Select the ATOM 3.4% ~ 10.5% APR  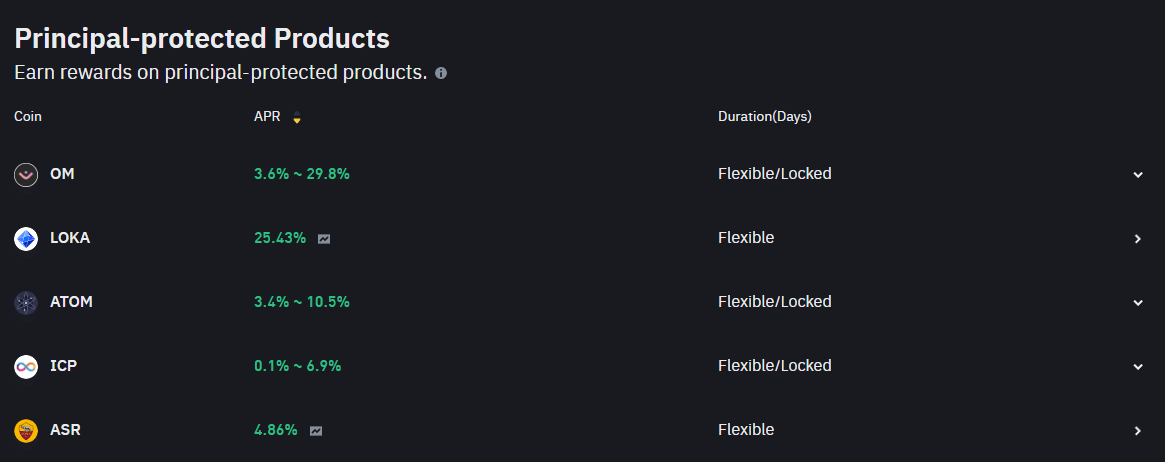[302, 302]
